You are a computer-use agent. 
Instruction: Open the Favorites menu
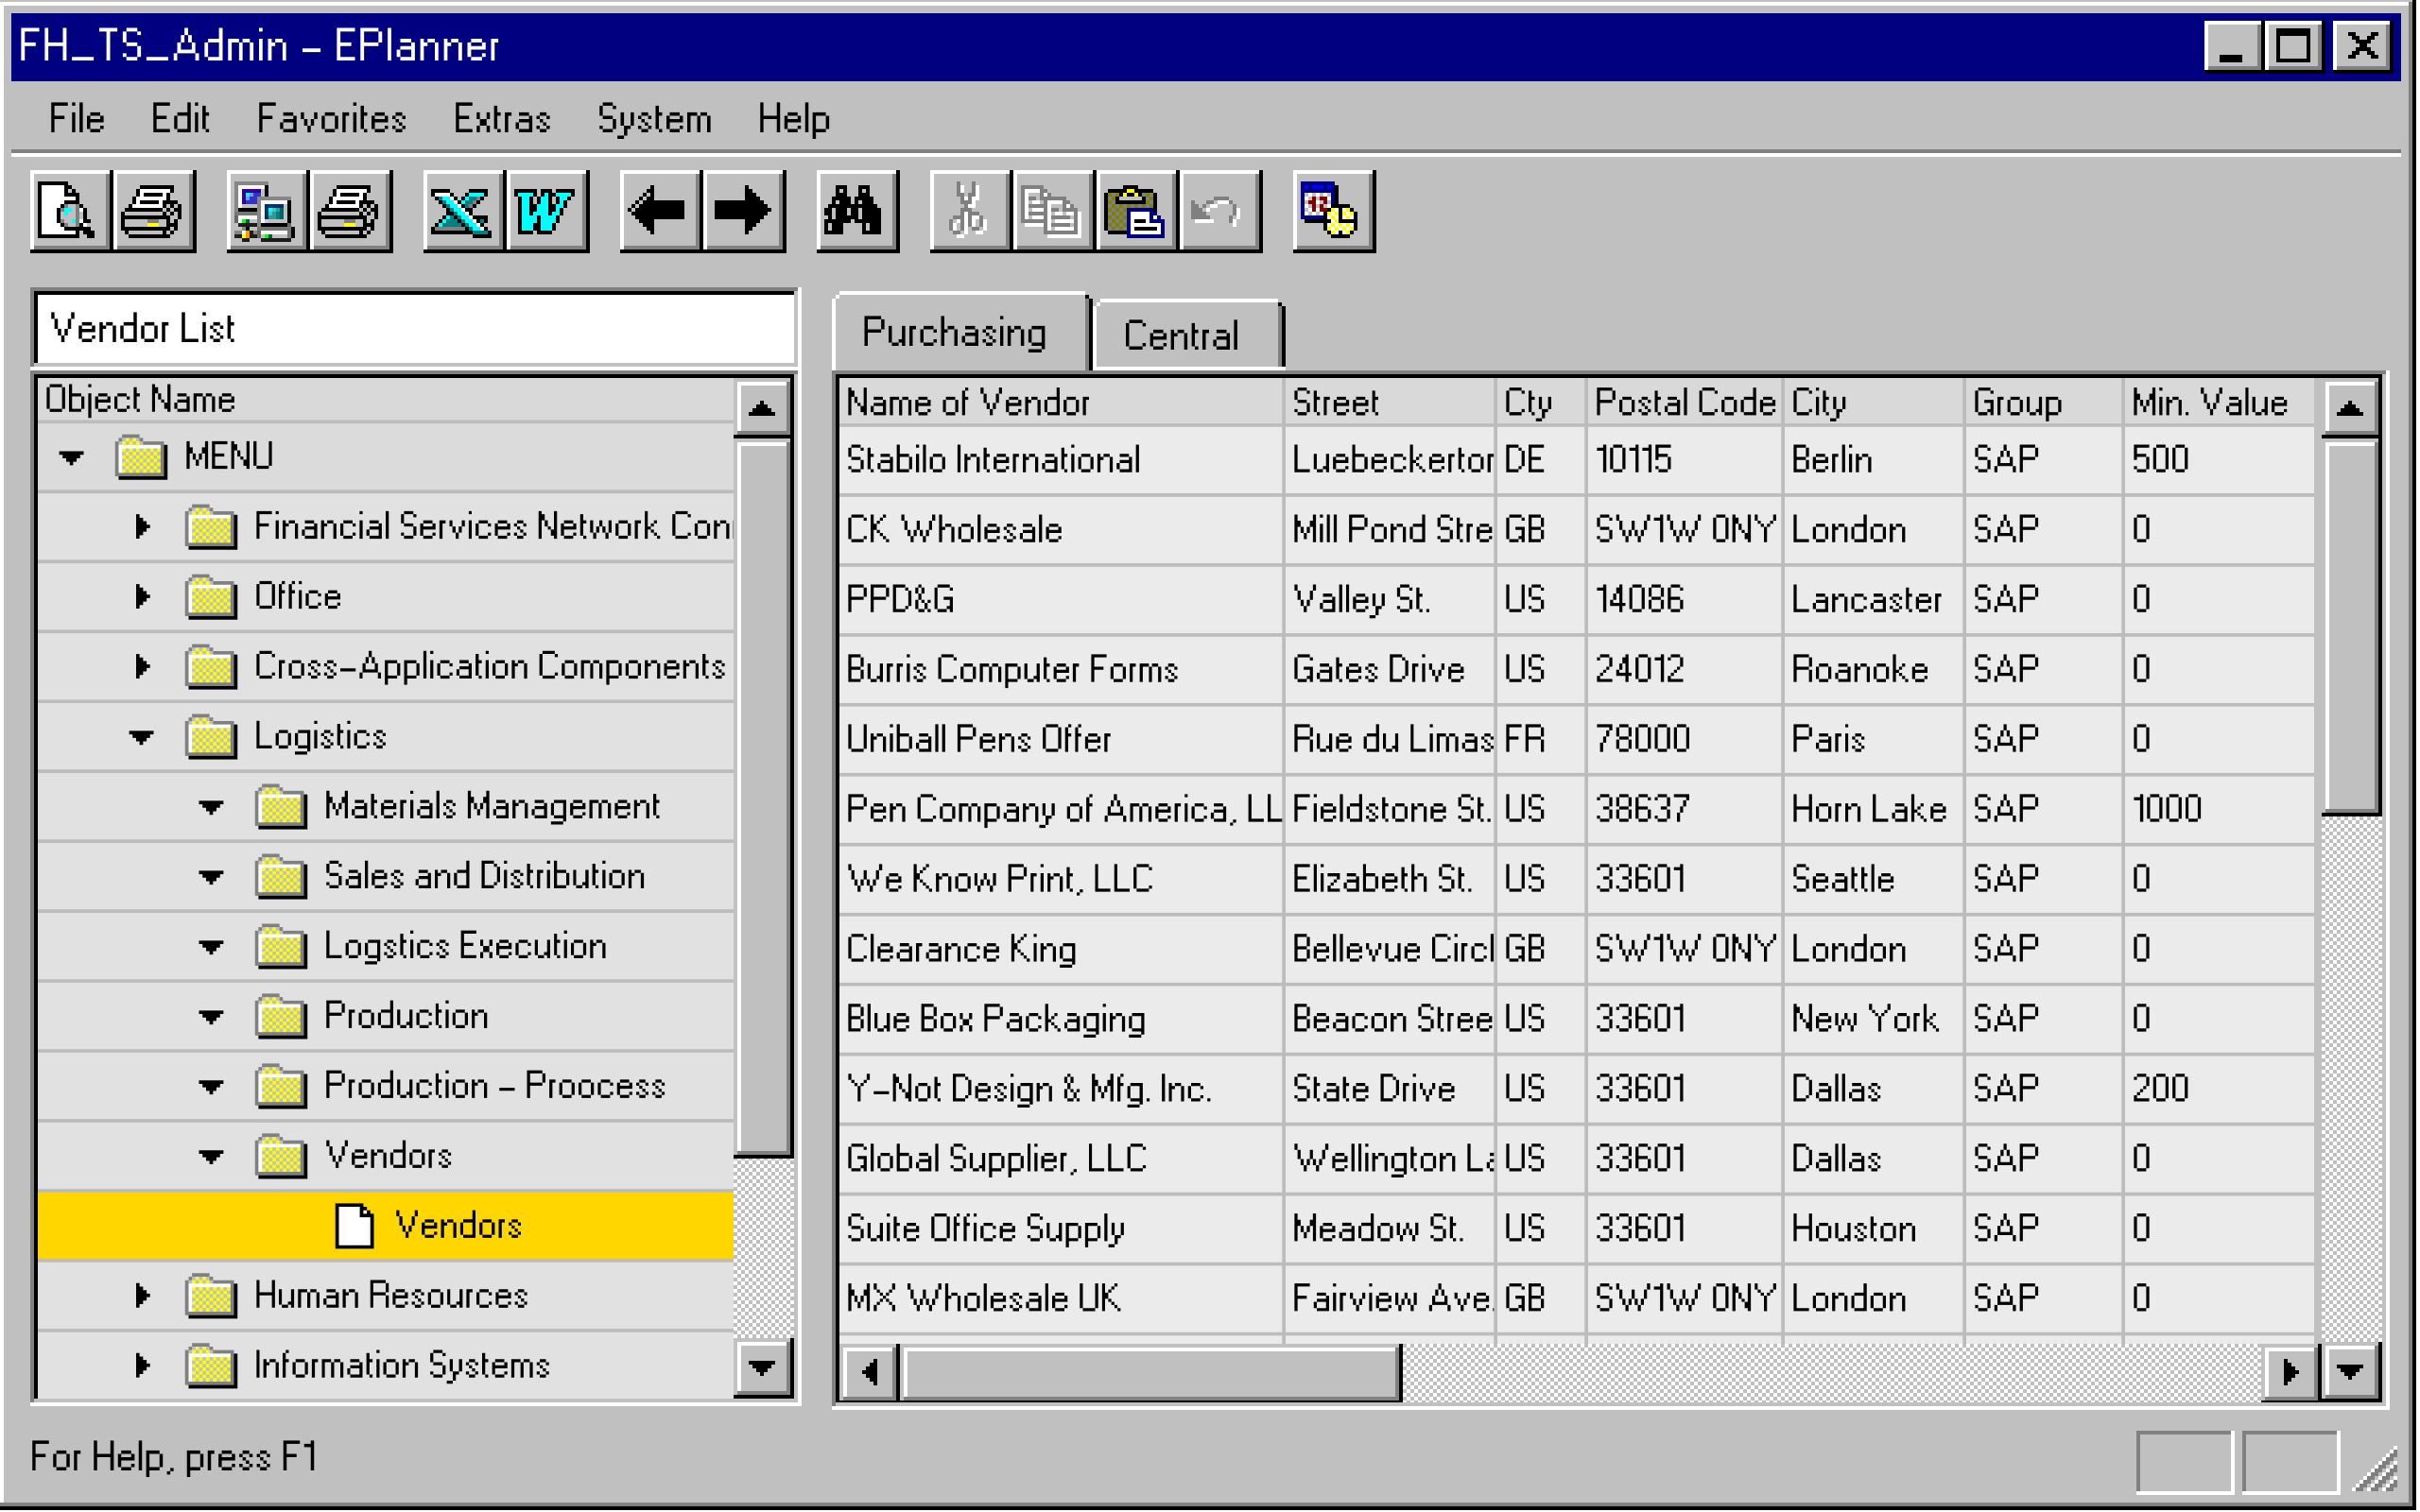[x=330, y=119]
